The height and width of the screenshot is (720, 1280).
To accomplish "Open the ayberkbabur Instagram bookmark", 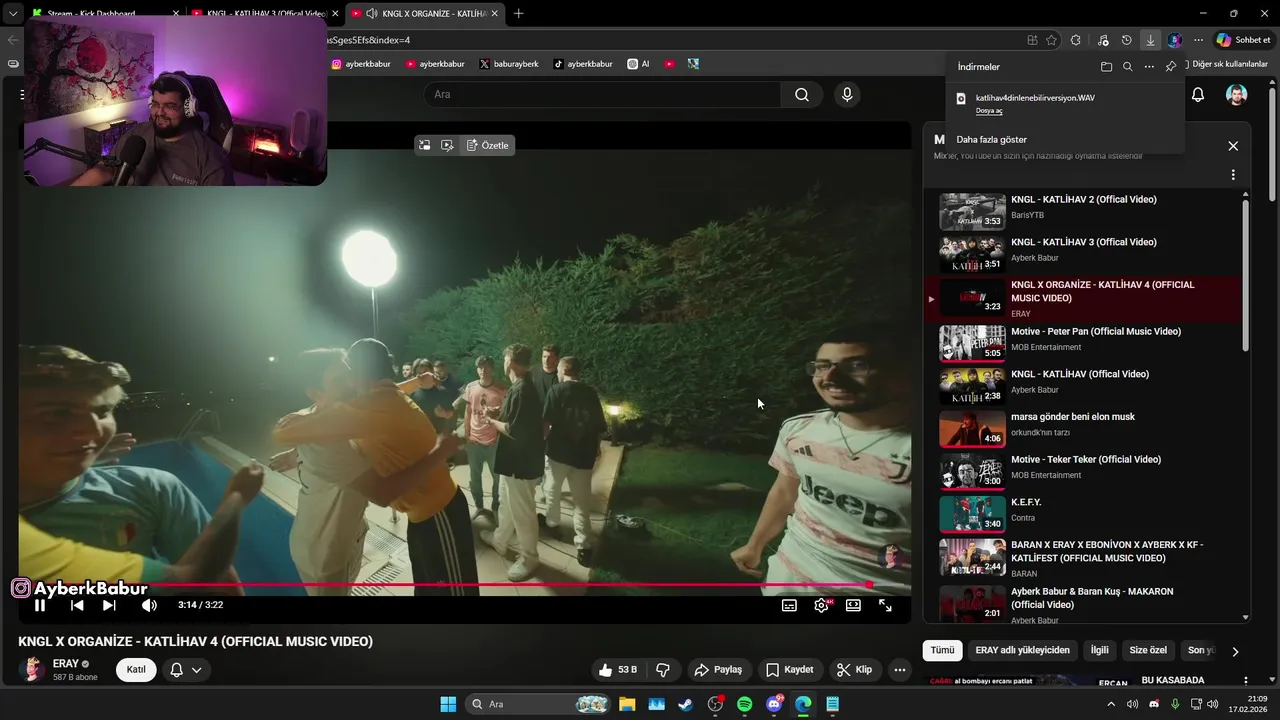I will pyautogui.click(x=361, y=64).
